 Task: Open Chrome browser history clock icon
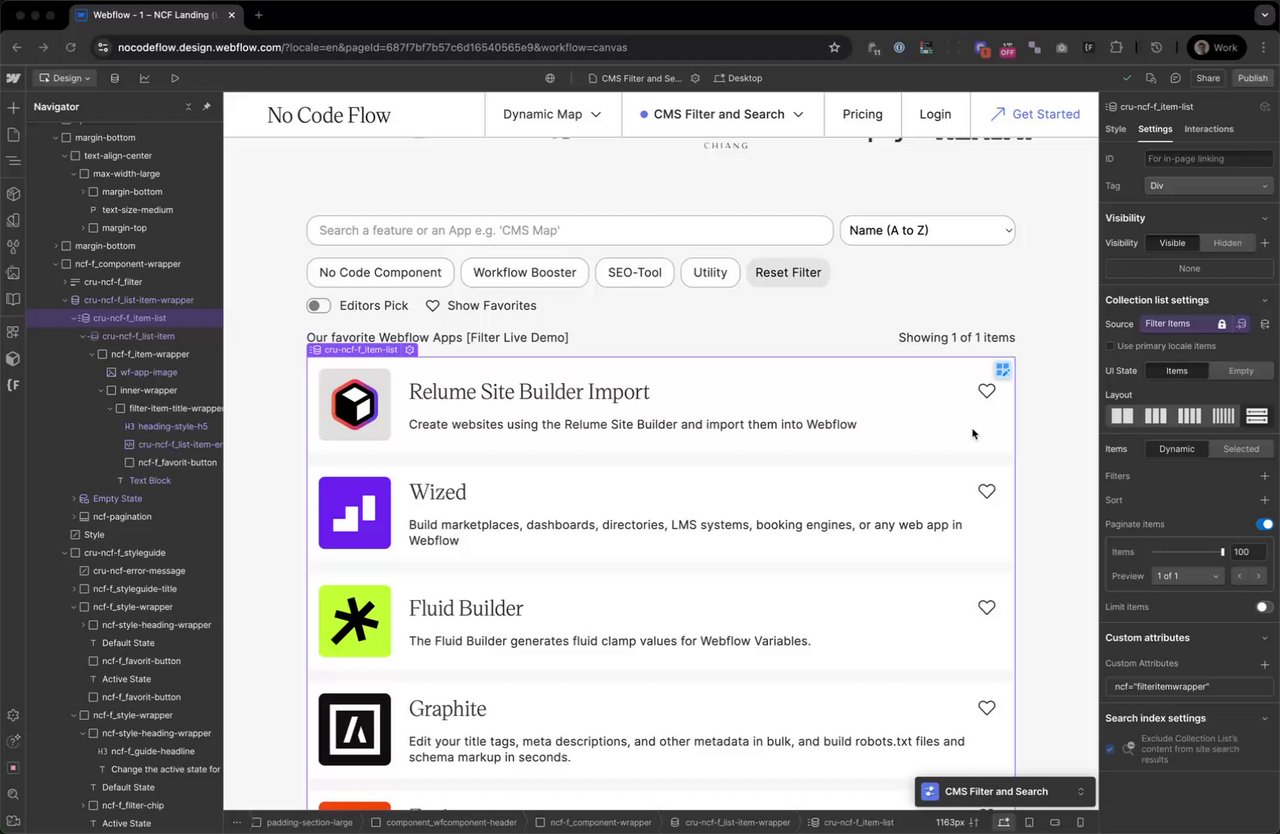(1156, 47)
